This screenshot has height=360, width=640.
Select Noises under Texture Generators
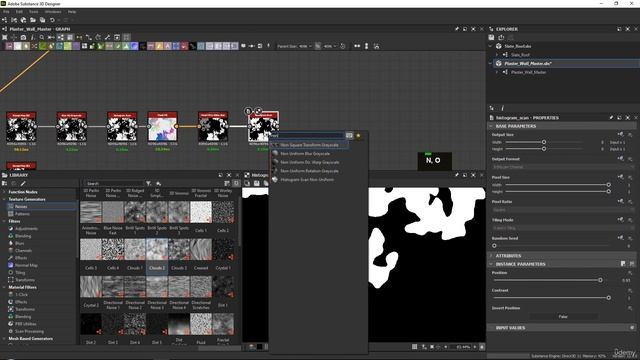(x=21, y=207)
